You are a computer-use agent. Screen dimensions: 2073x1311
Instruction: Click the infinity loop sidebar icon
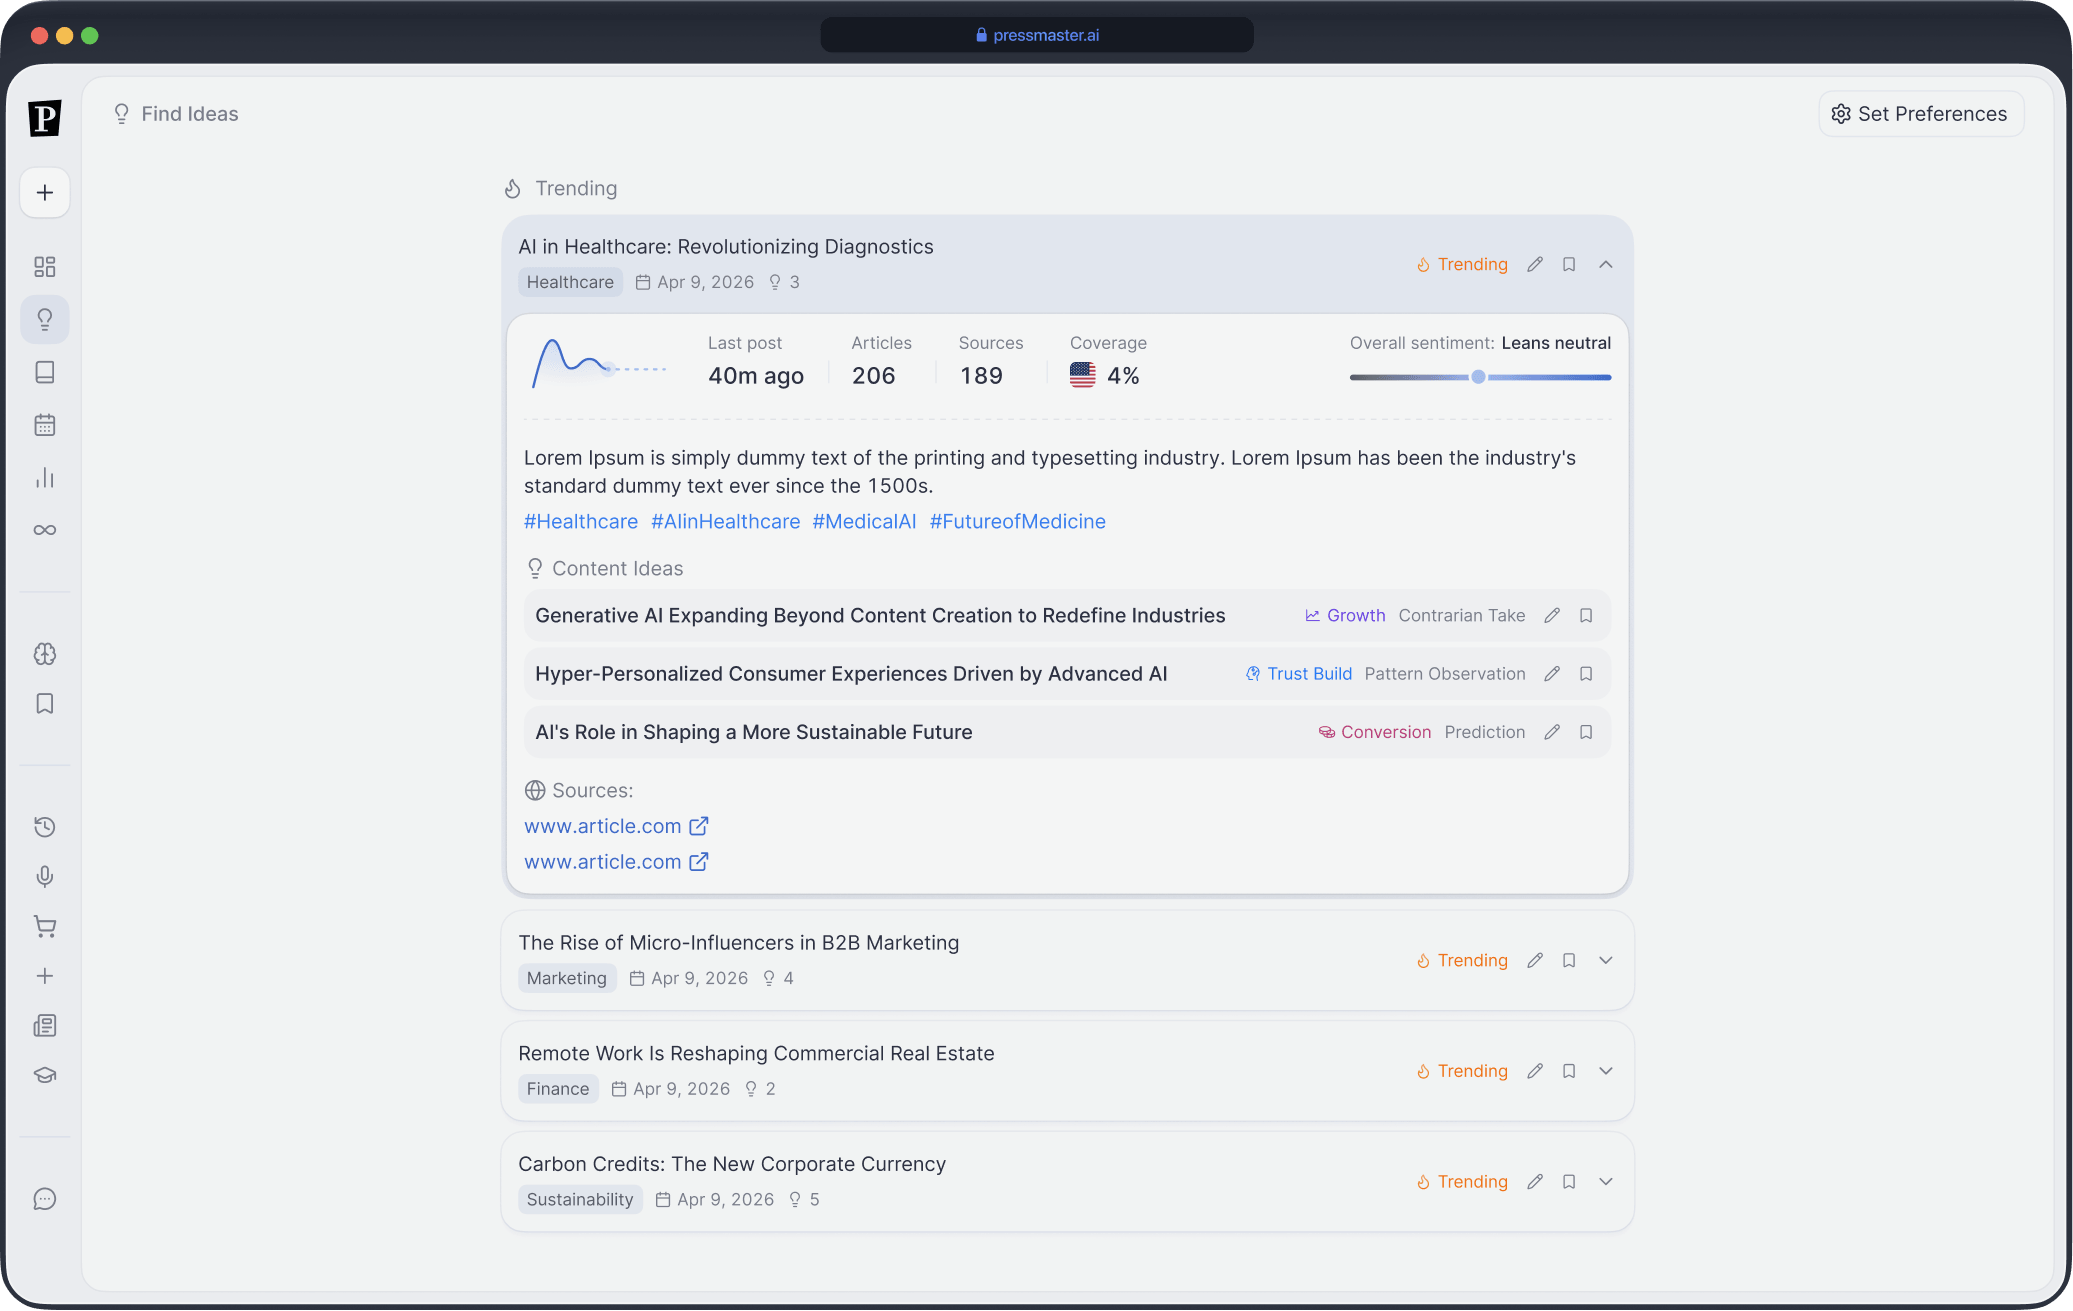click(x=45, y=530)
